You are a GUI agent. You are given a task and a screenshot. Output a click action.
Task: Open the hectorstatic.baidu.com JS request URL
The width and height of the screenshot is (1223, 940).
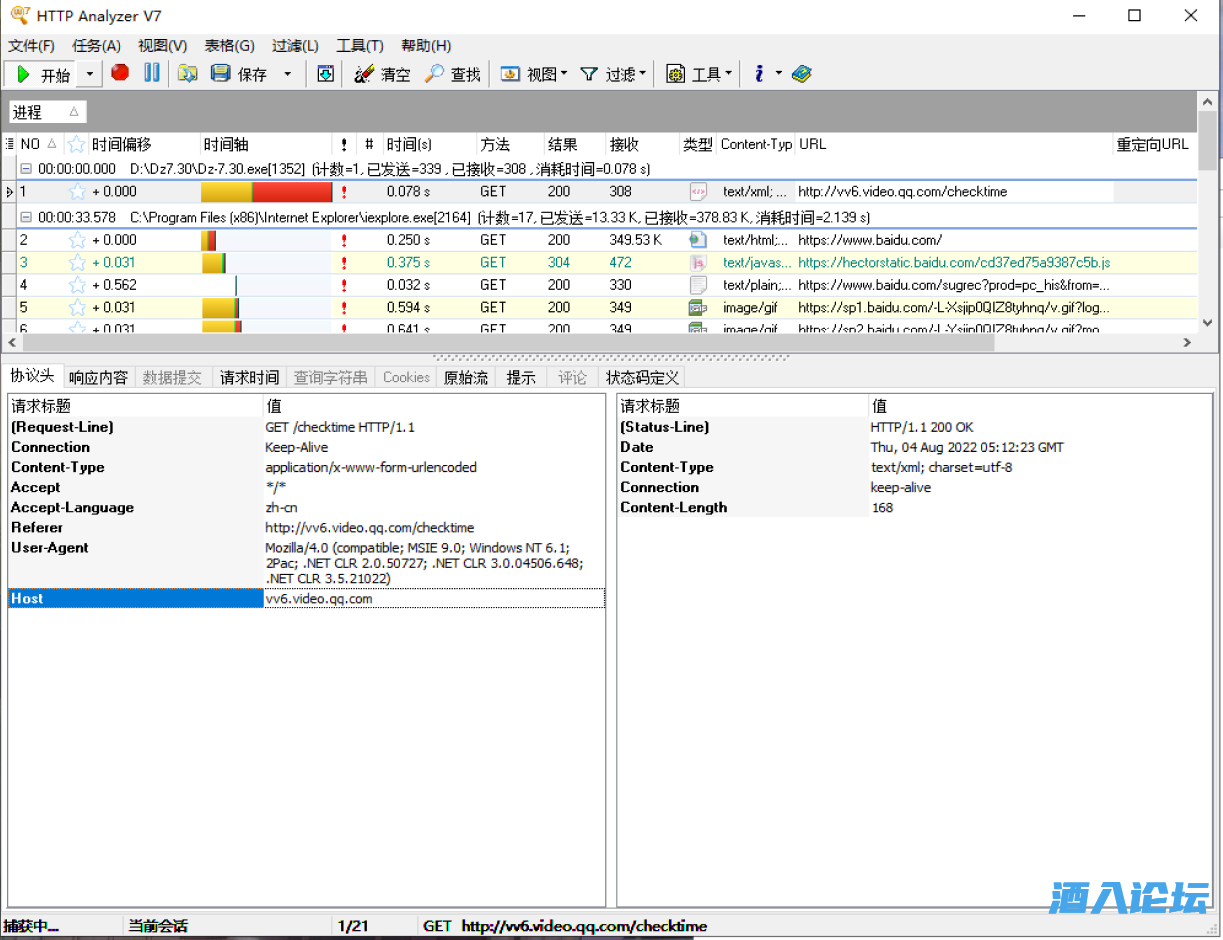point(953,263)
